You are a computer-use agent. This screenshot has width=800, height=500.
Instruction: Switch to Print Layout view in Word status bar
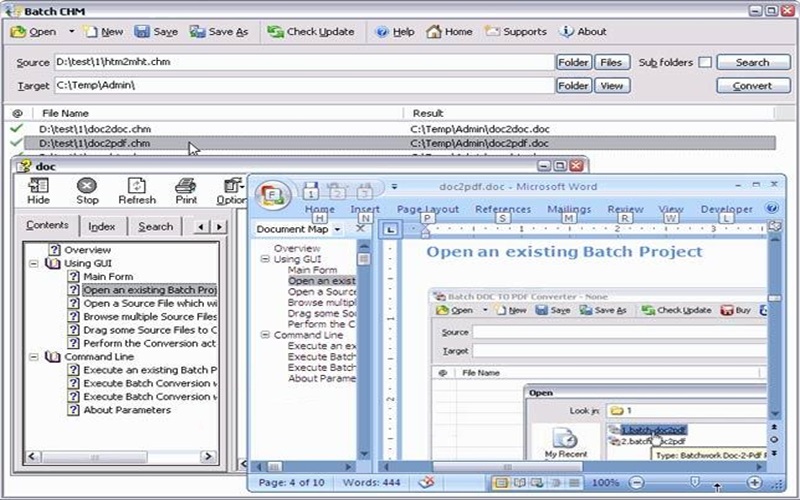[502, 482]
